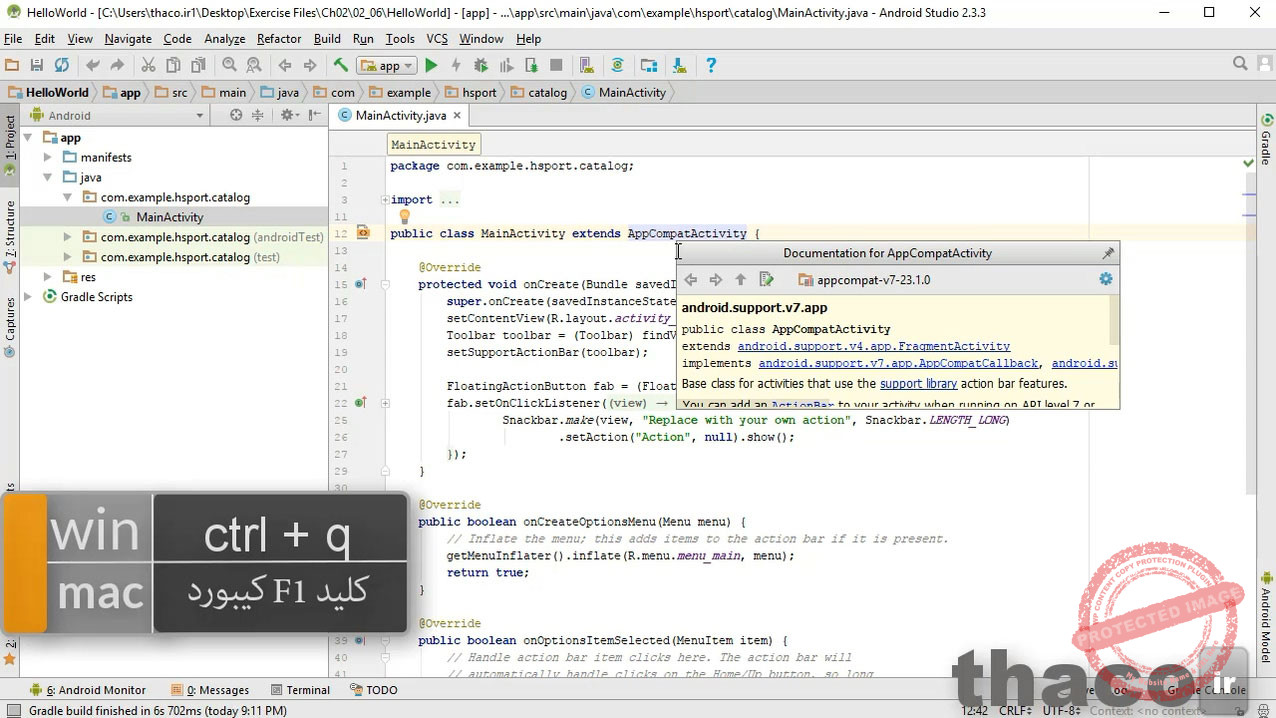Viewport: 1276px width, 718px height.
Task: Open the FragmentActivity documentation link
Action: tap(874, 346)
